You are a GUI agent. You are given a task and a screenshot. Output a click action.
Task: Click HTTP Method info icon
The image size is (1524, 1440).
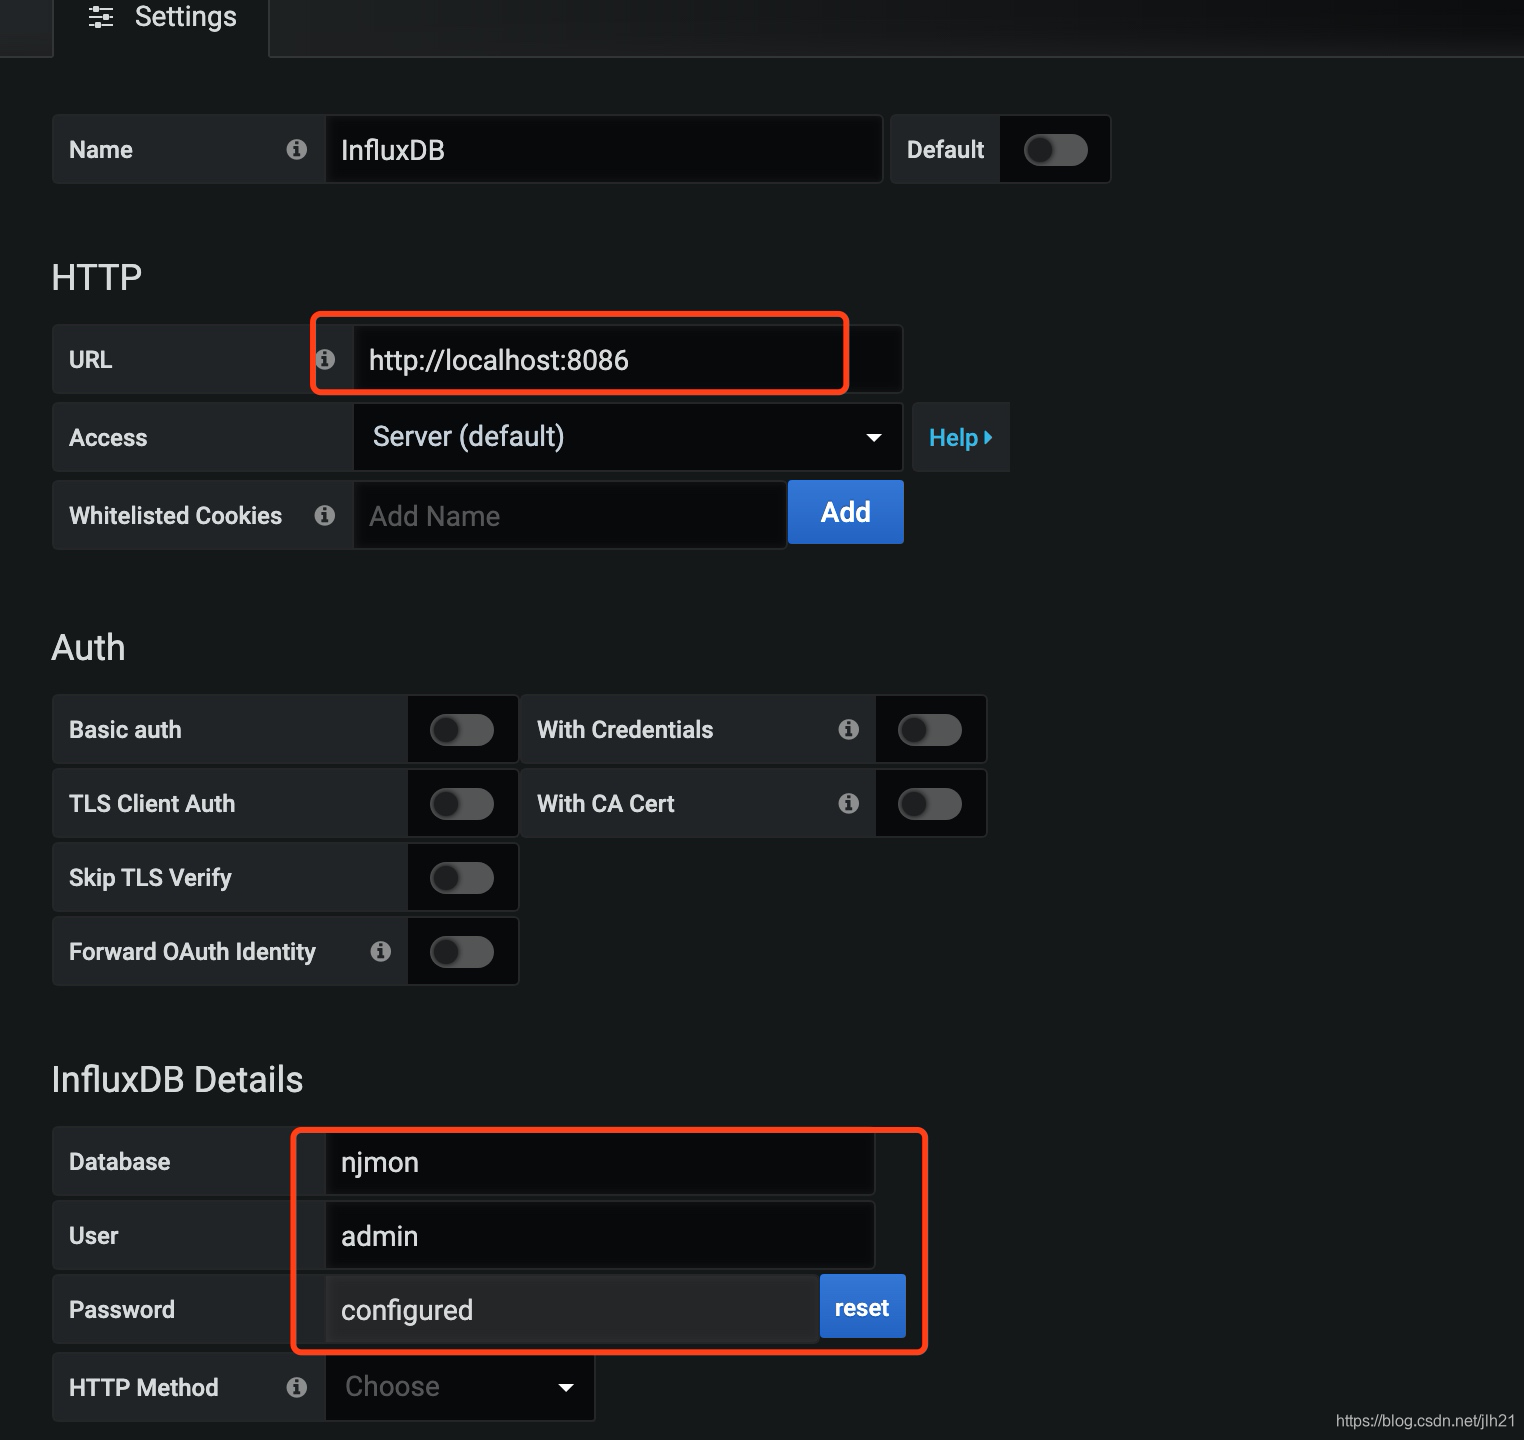[296, 1387]
